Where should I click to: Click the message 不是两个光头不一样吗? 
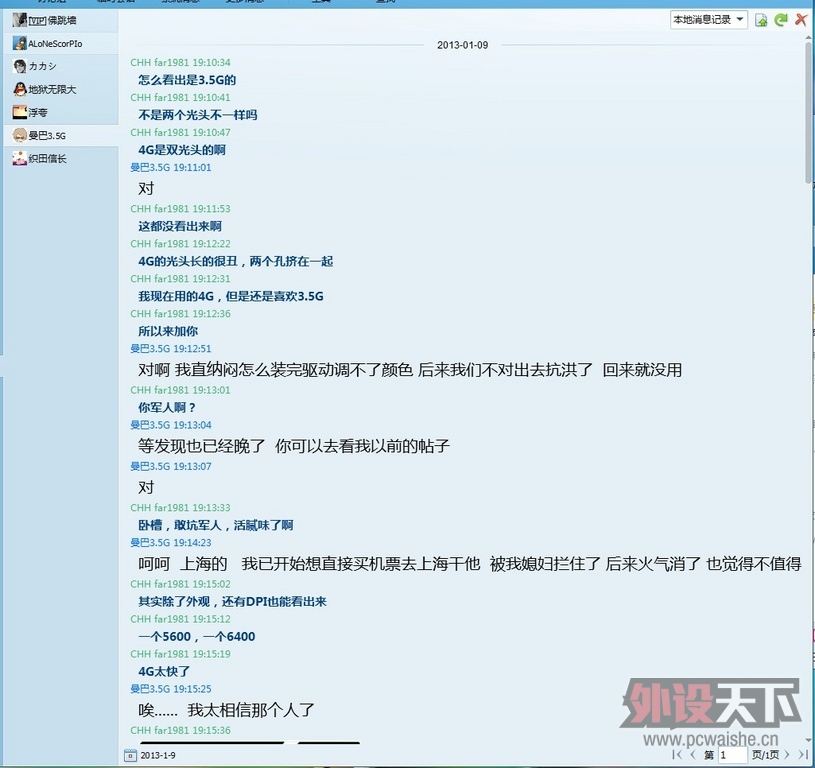point(198,115)
